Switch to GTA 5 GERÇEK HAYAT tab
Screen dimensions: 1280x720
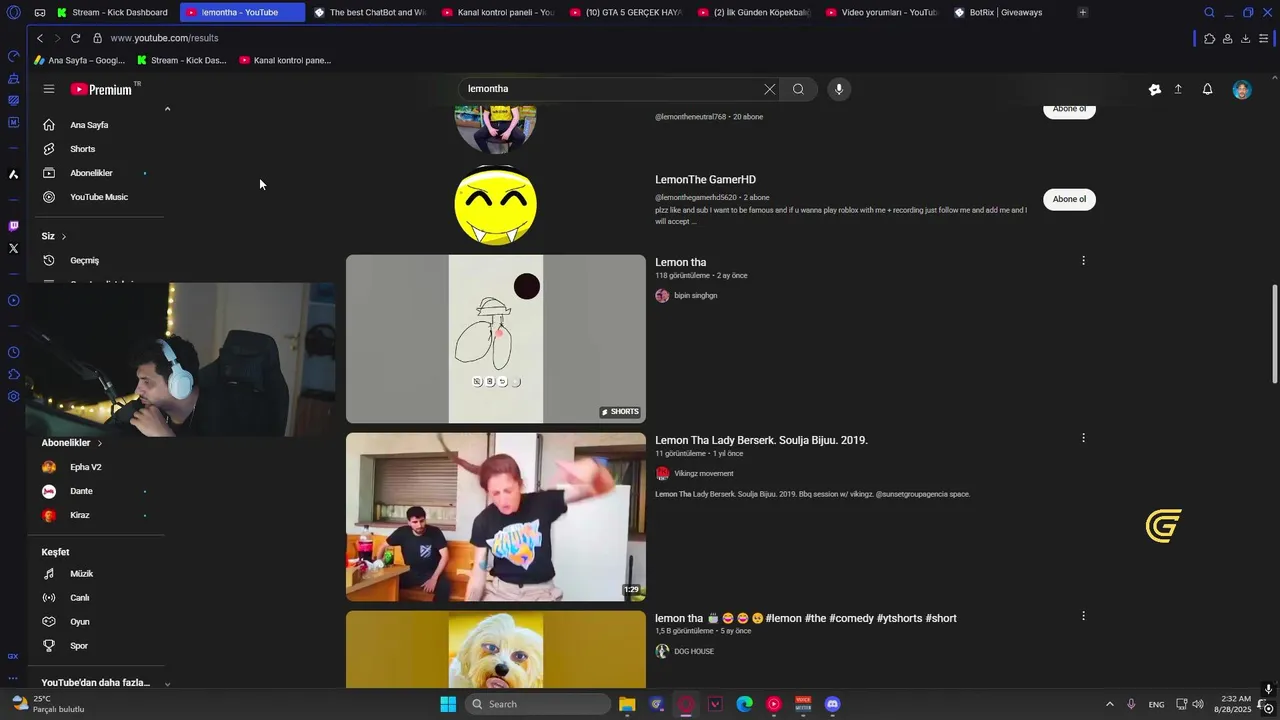point(626,12)
